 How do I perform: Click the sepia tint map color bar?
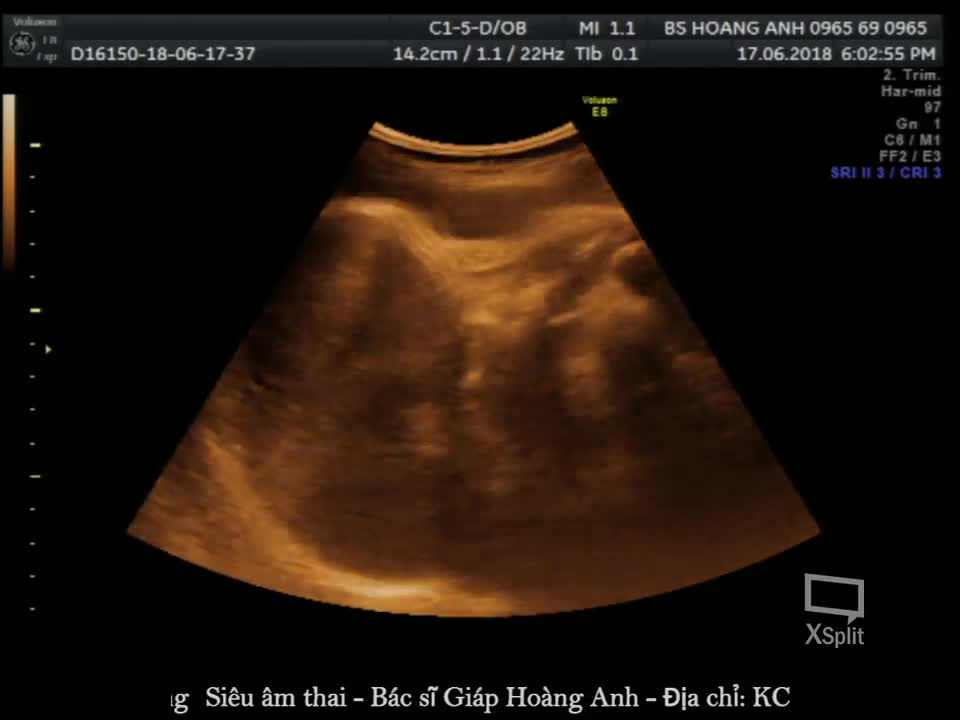click(x=9, y=182)
